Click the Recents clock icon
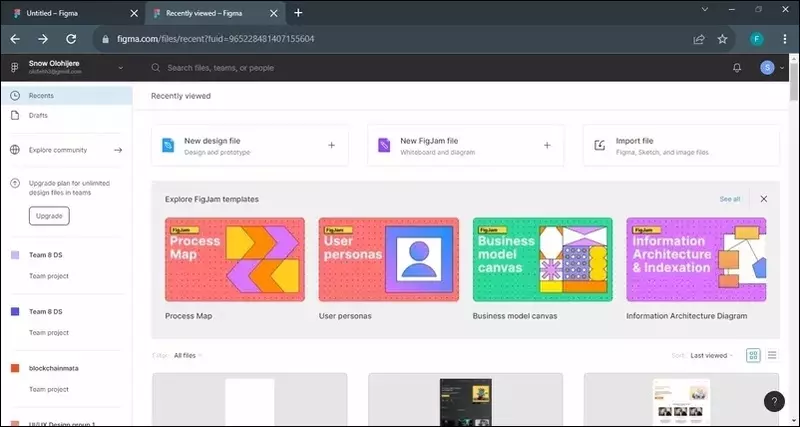This screenshot has height=427, width=800. coord(15,95)
